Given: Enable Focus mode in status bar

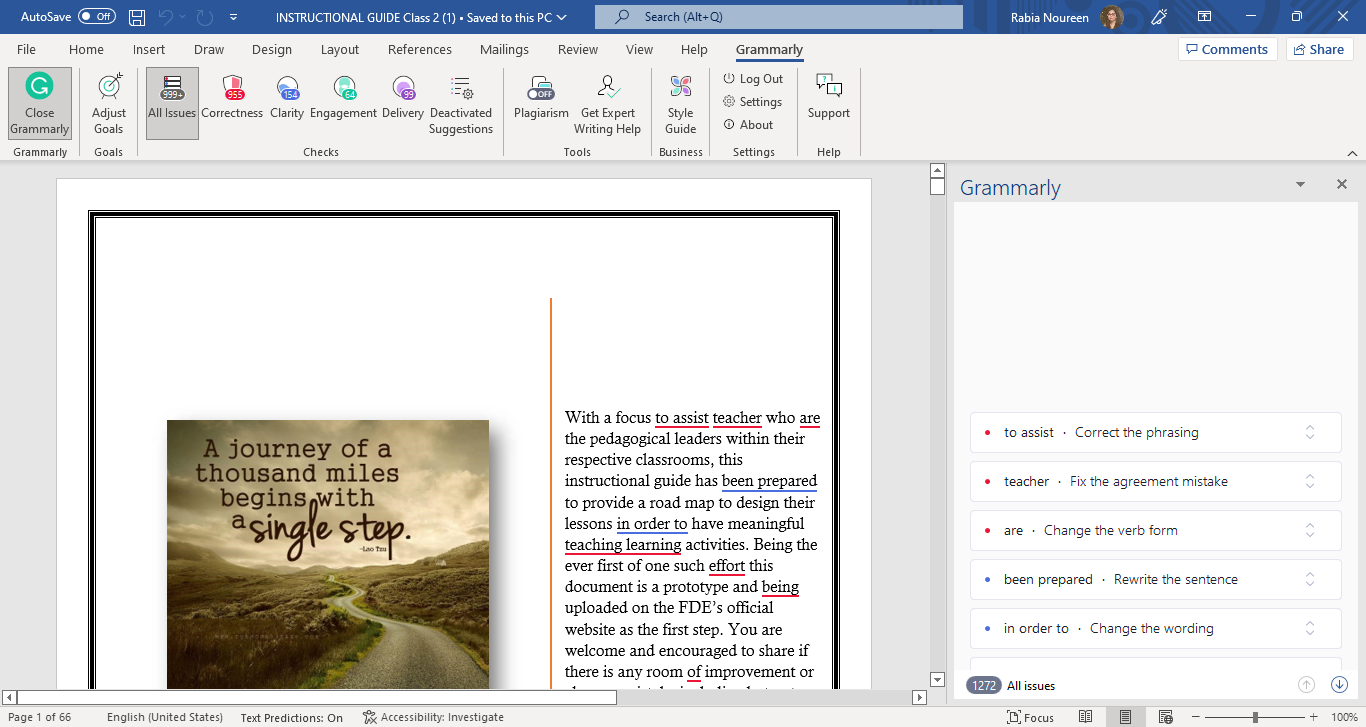Looking at the screenshot, I should (x=1029, y=717).
